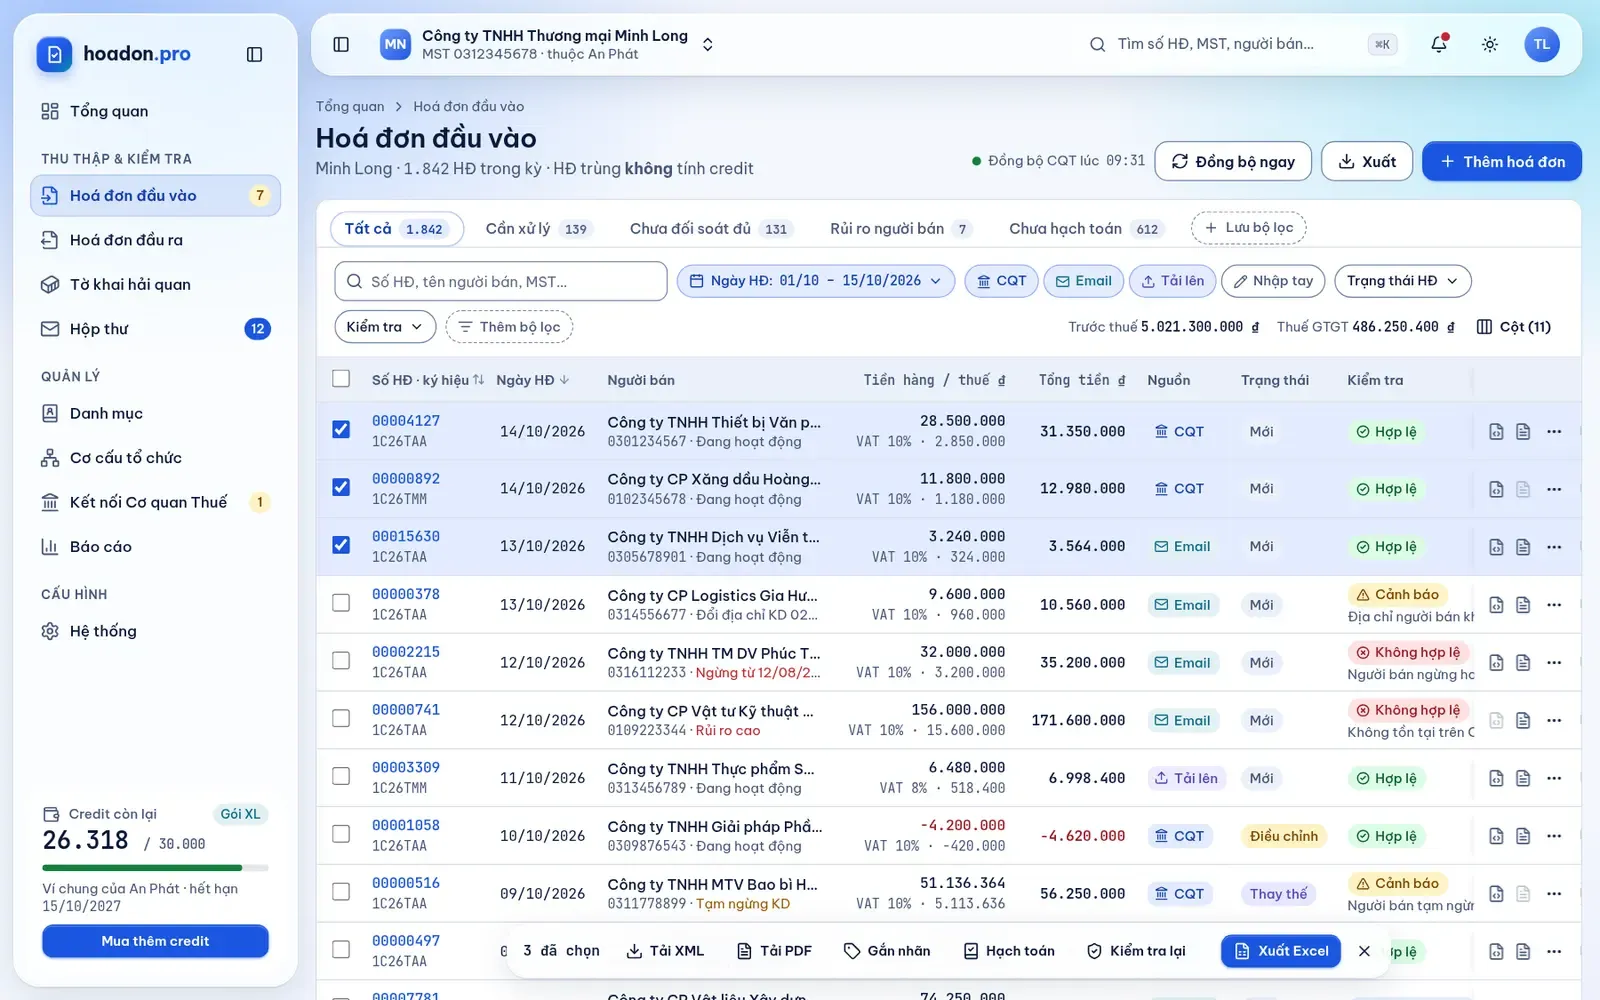This screenshot has width=1600, height=1000.
Task: View XML file icon for invoice 00000892
Action: pos(1496,489)
